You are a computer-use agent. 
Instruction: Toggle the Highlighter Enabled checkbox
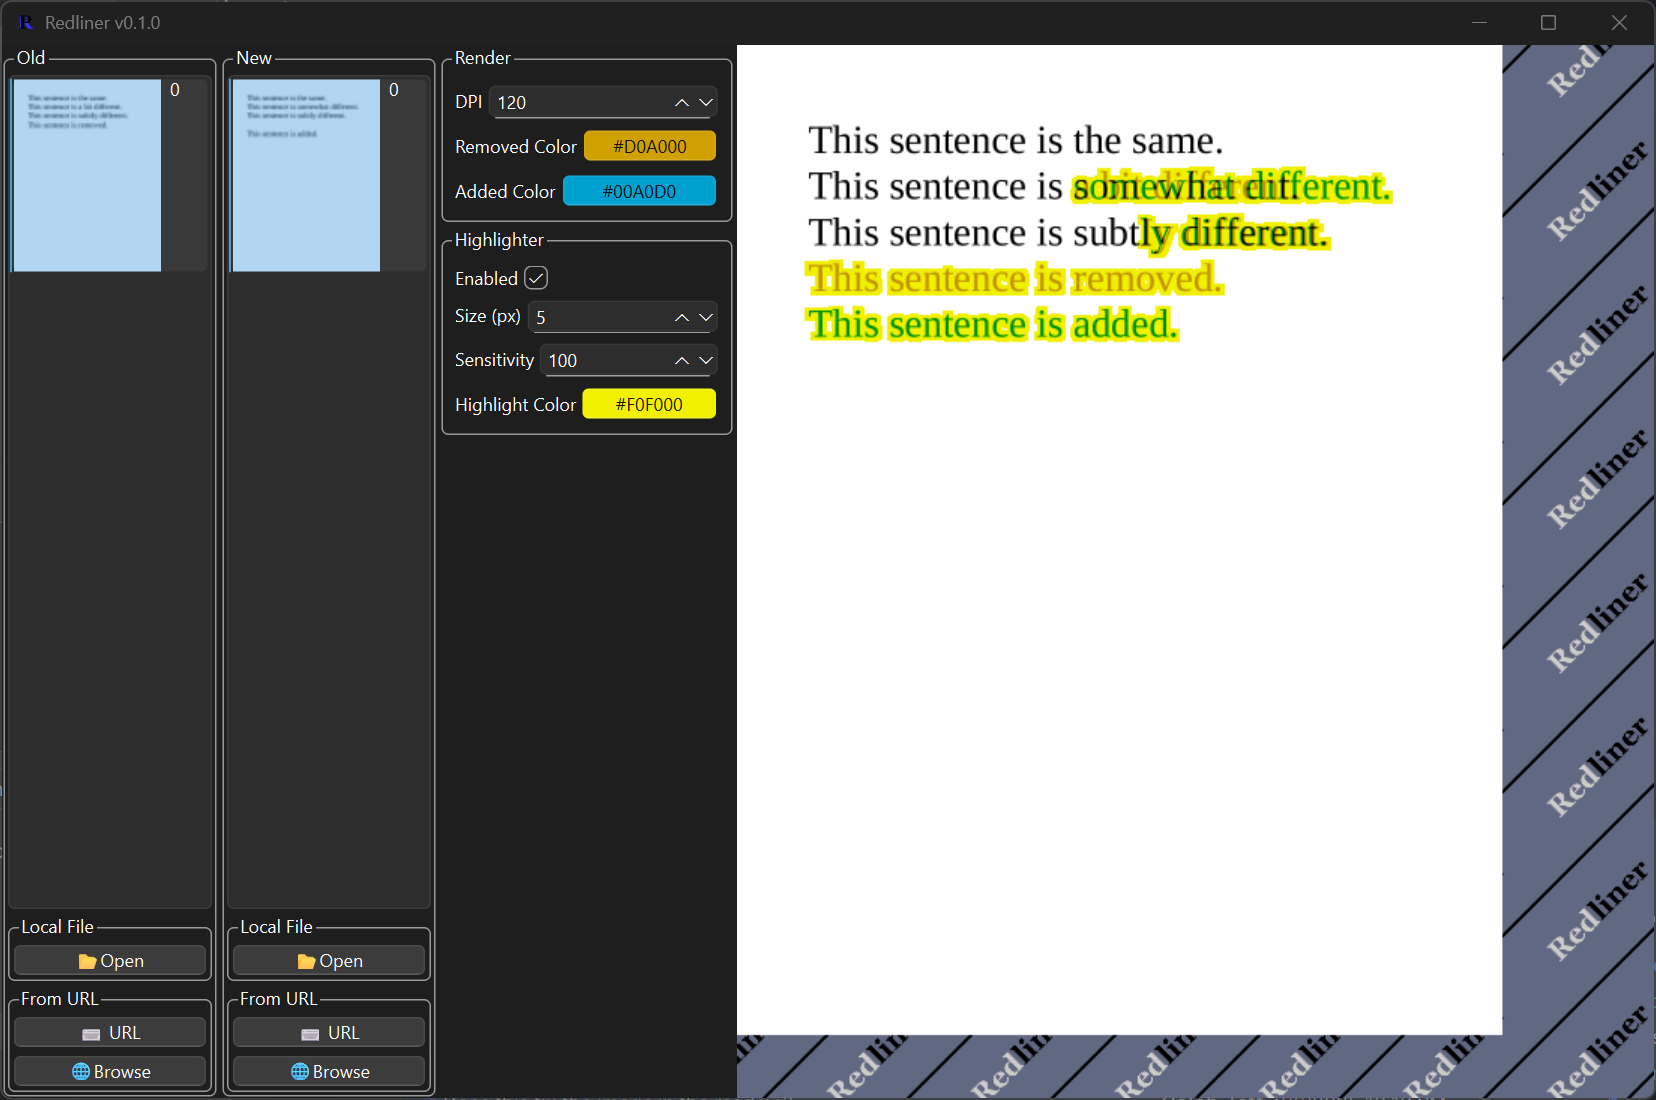click(x=536, y=278)
